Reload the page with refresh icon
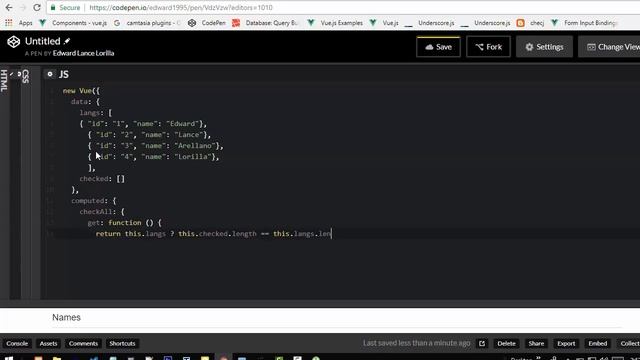The width and height of the screenshot is (640, 360). coord(37,7)
